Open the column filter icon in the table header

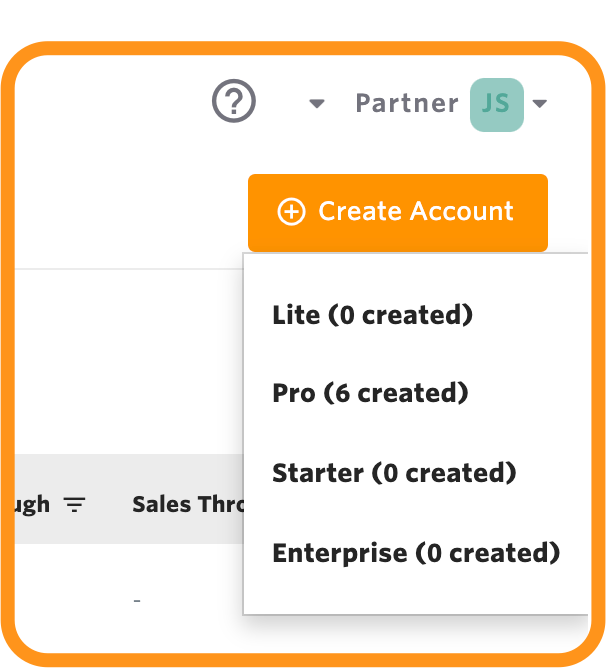75,504
